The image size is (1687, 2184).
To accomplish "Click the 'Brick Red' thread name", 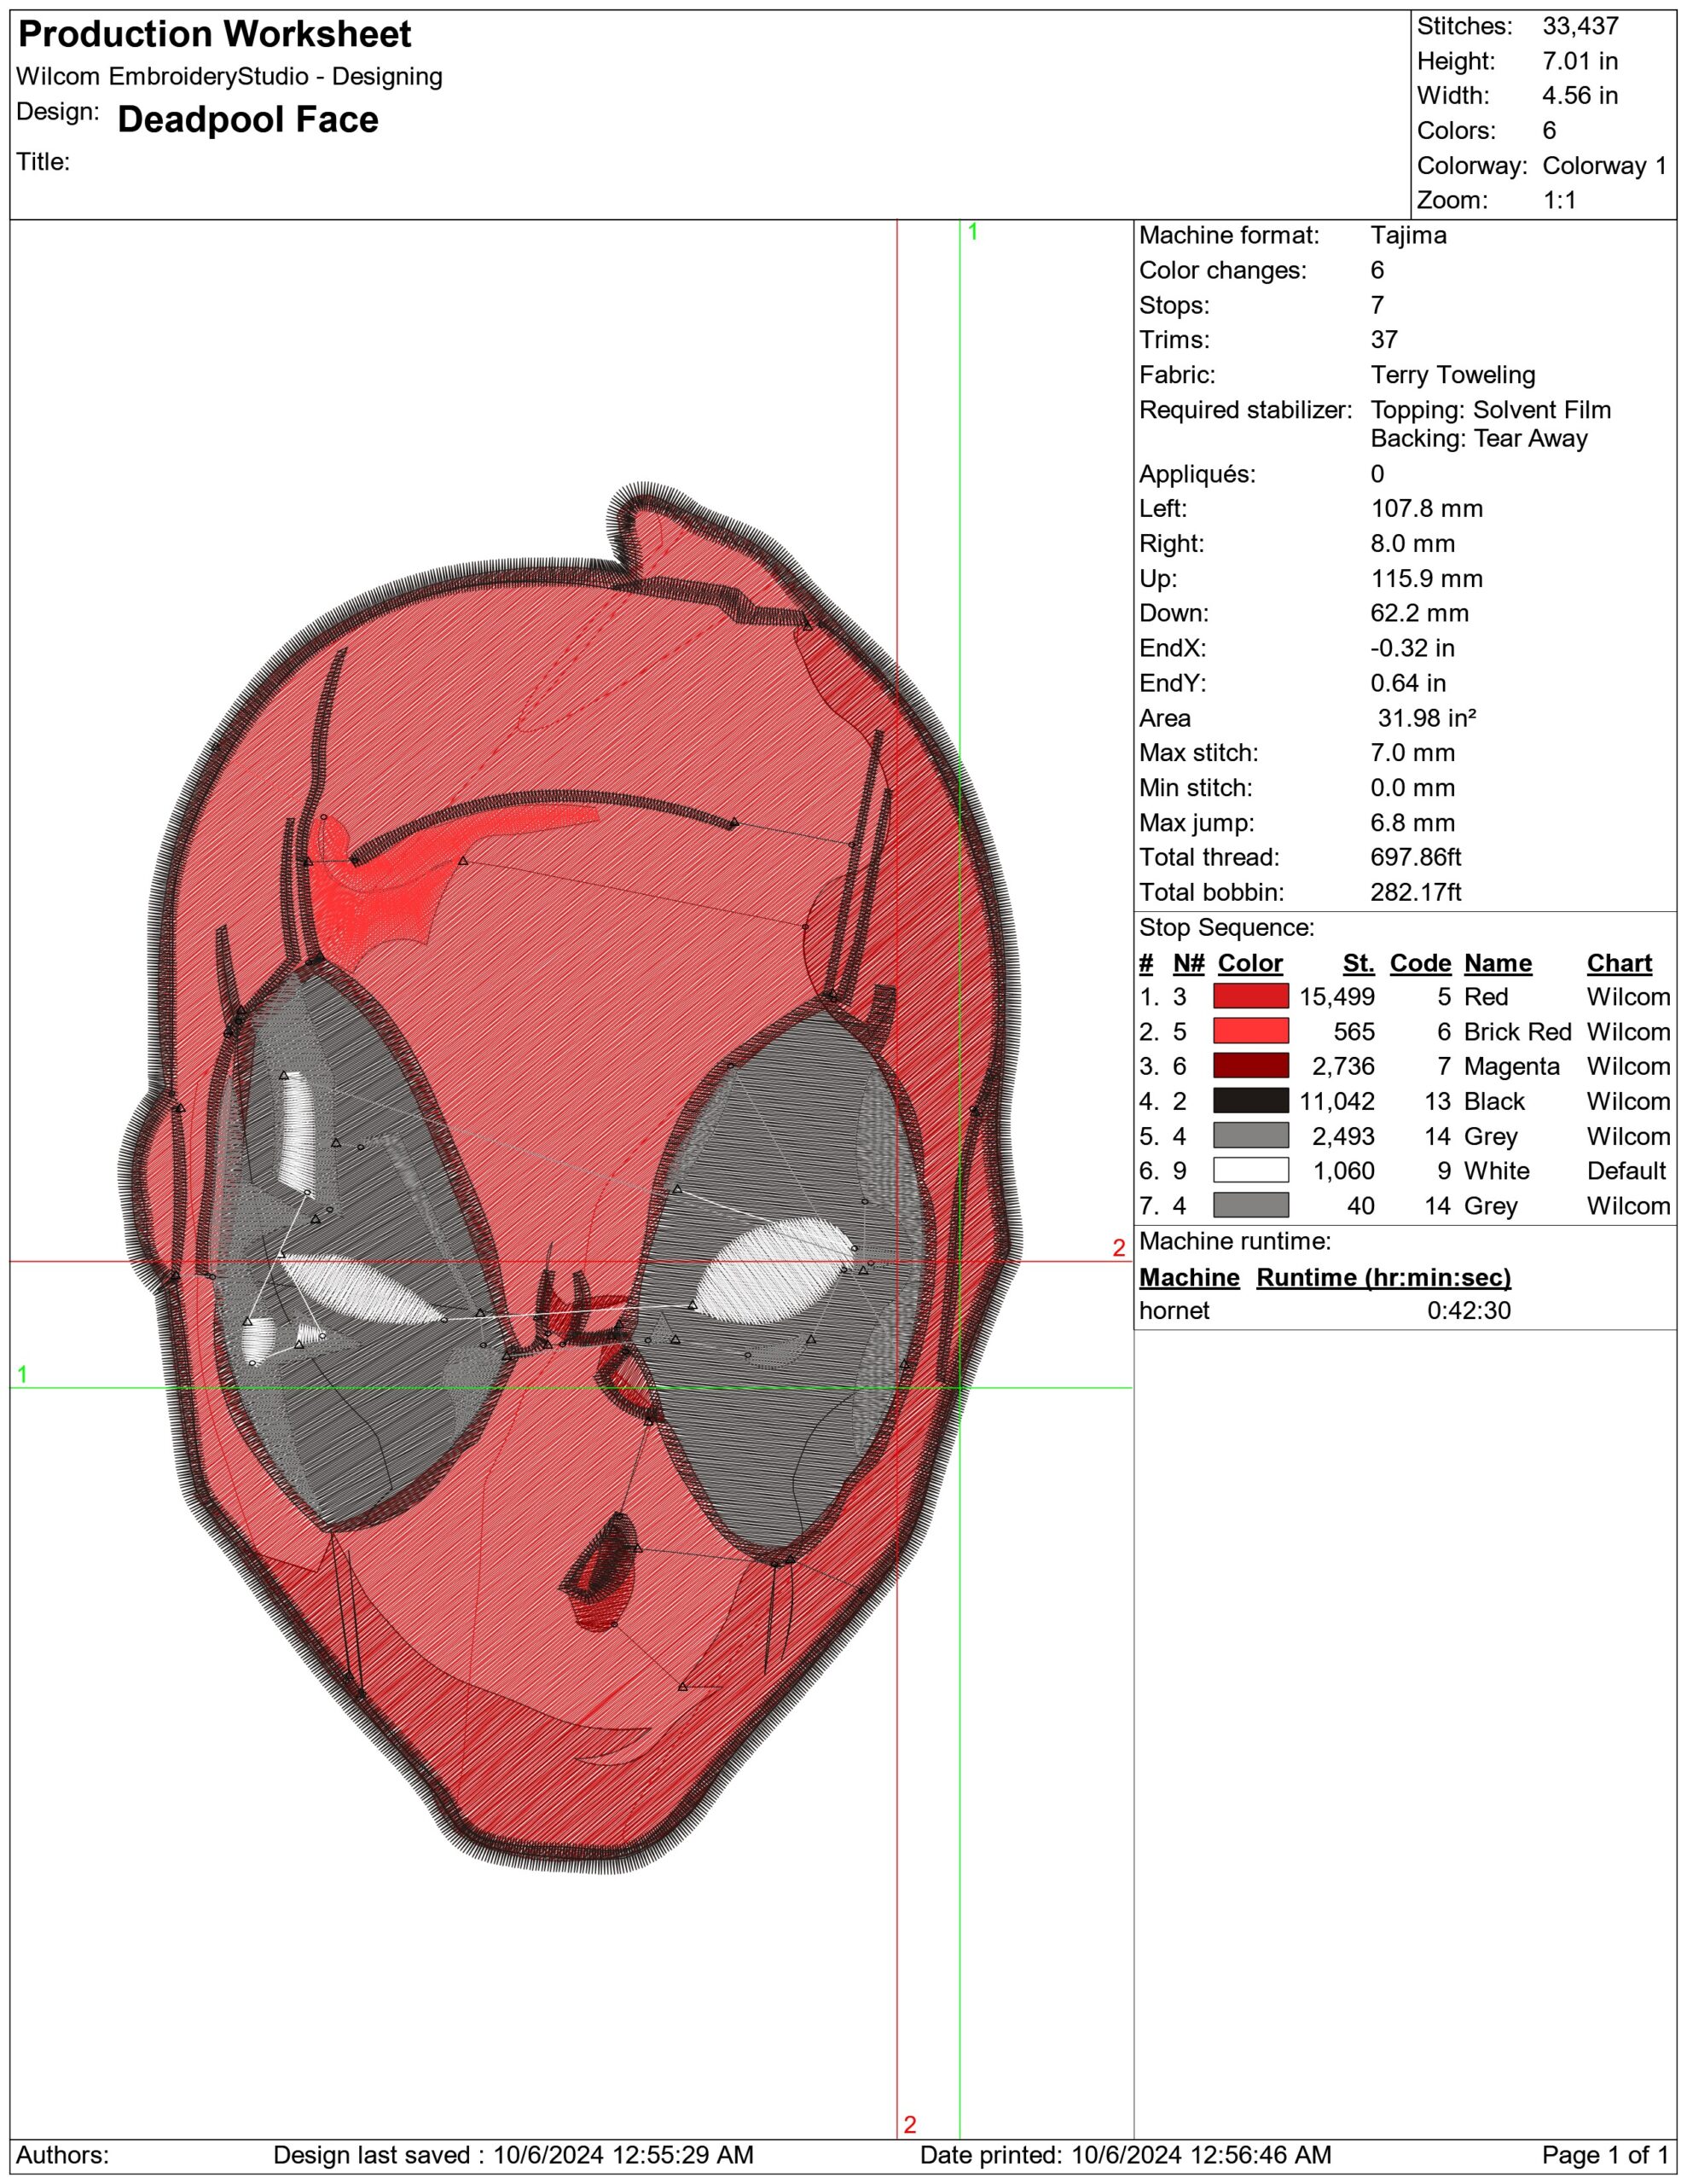I will tap(1517, 1032).
